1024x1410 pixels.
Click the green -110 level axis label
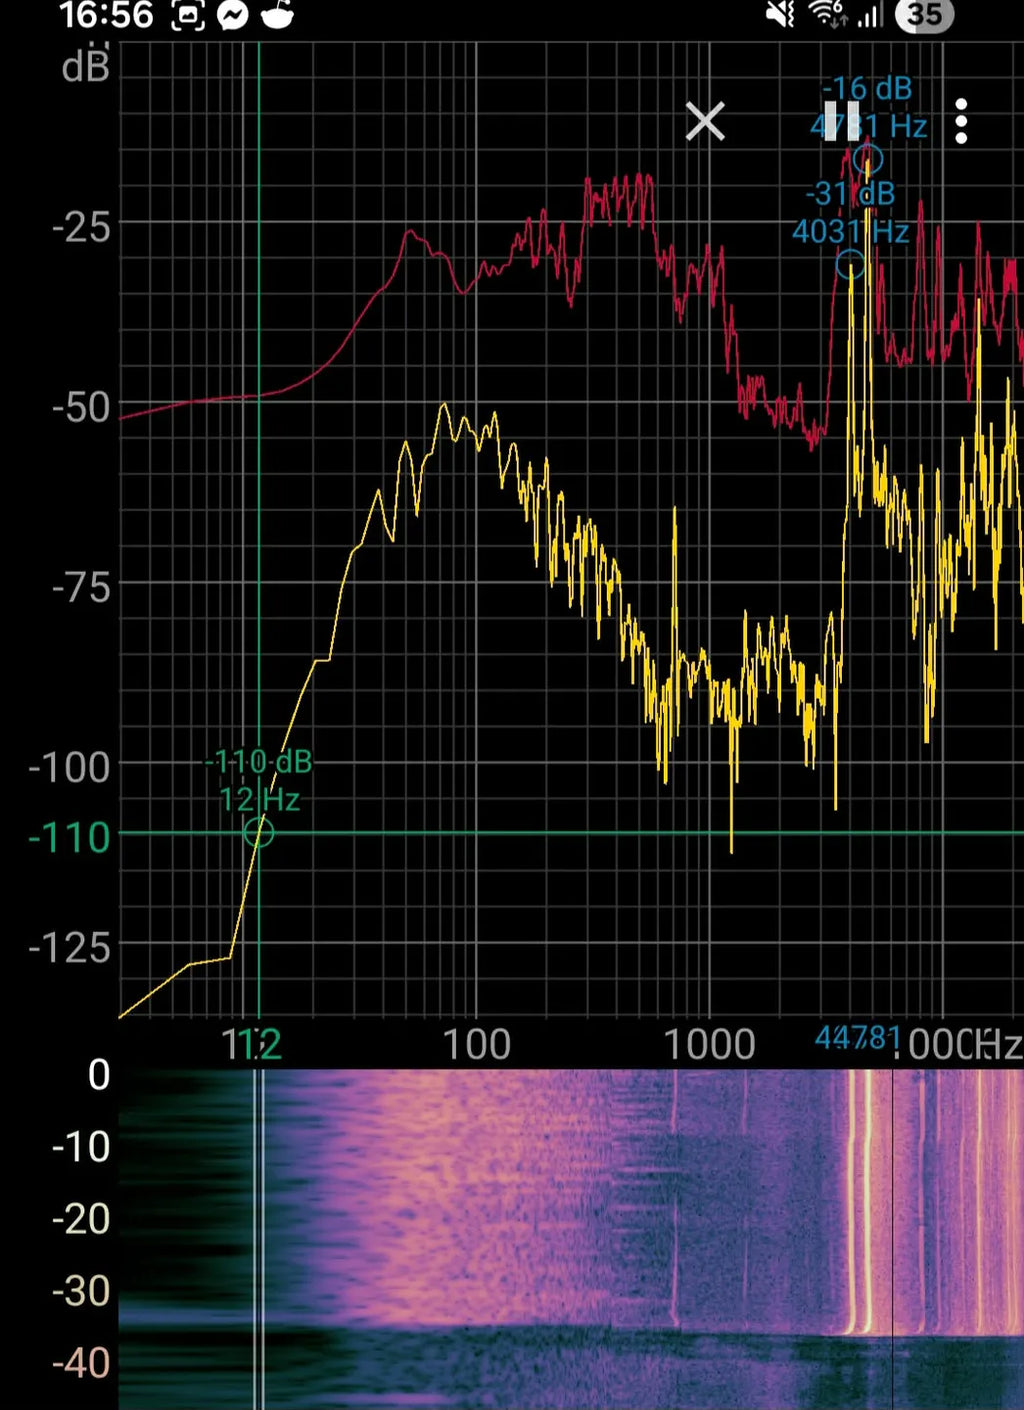[69, 838]
